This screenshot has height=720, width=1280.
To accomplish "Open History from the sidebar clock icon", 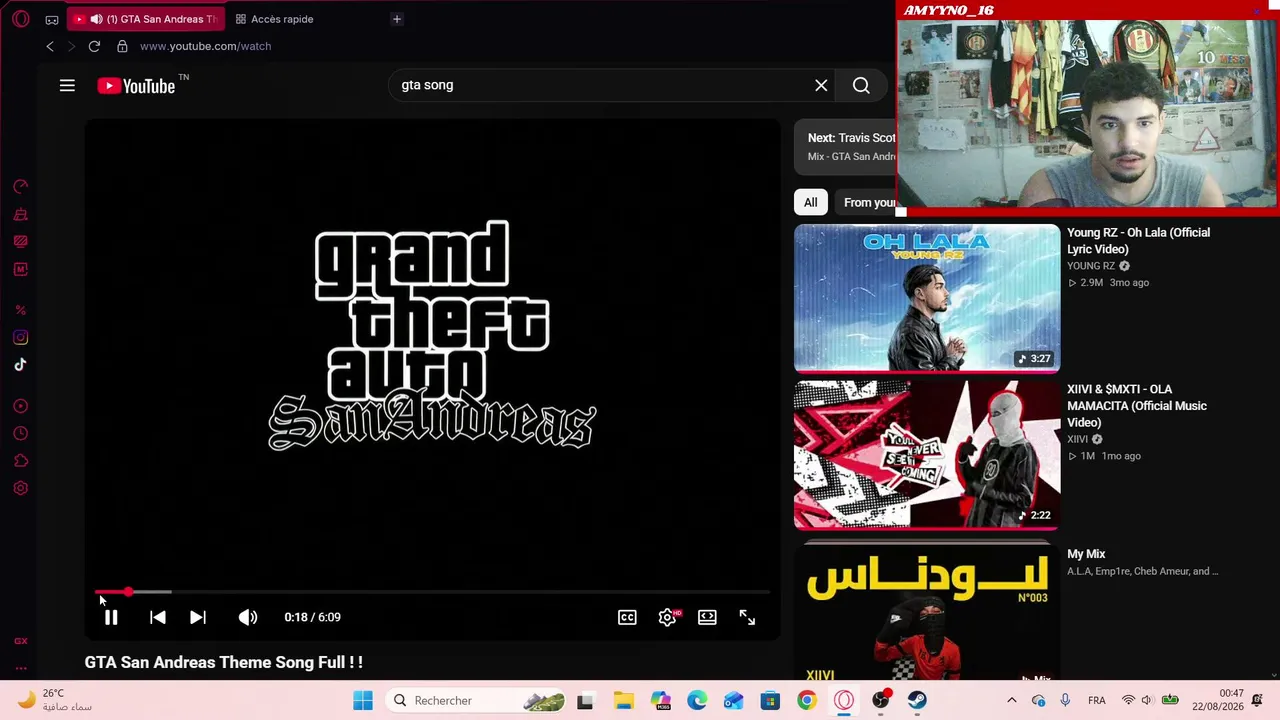I will coord(20,434).
